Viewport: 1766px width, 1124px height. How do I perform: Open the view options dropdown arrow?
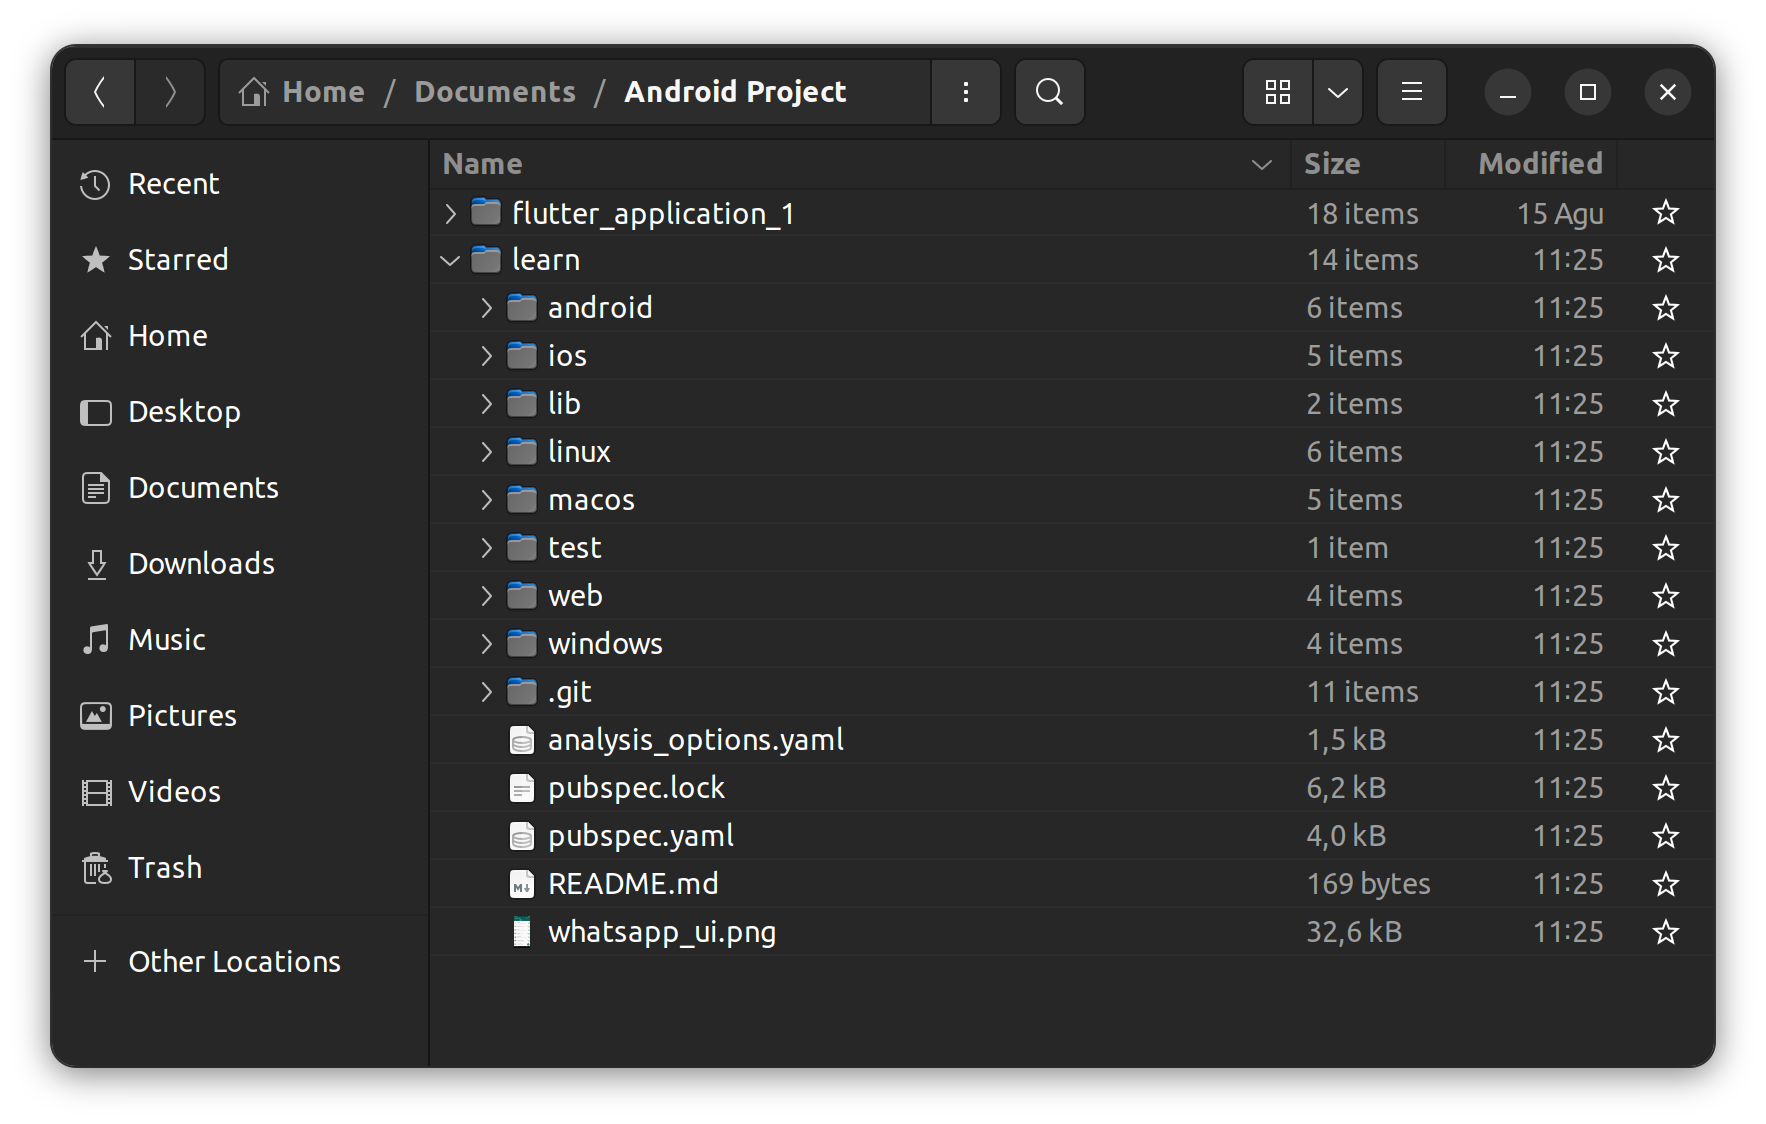[x=1338, y=92]
